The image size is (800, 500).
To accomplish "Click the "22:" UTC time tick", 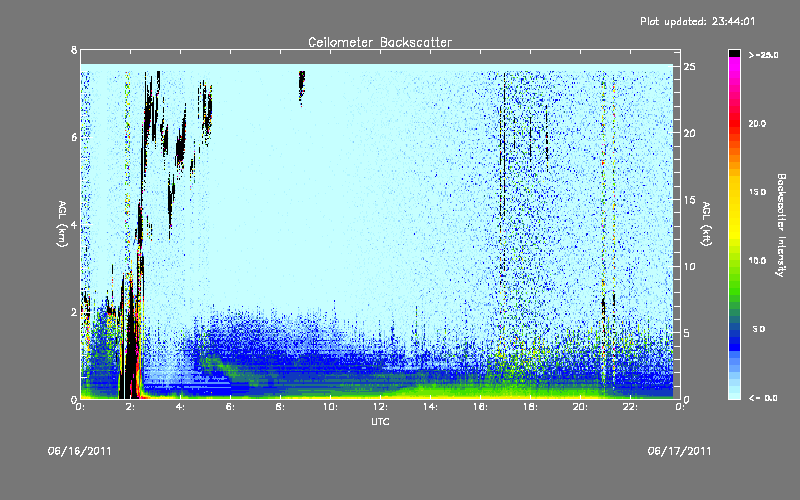I will point(630,407).
